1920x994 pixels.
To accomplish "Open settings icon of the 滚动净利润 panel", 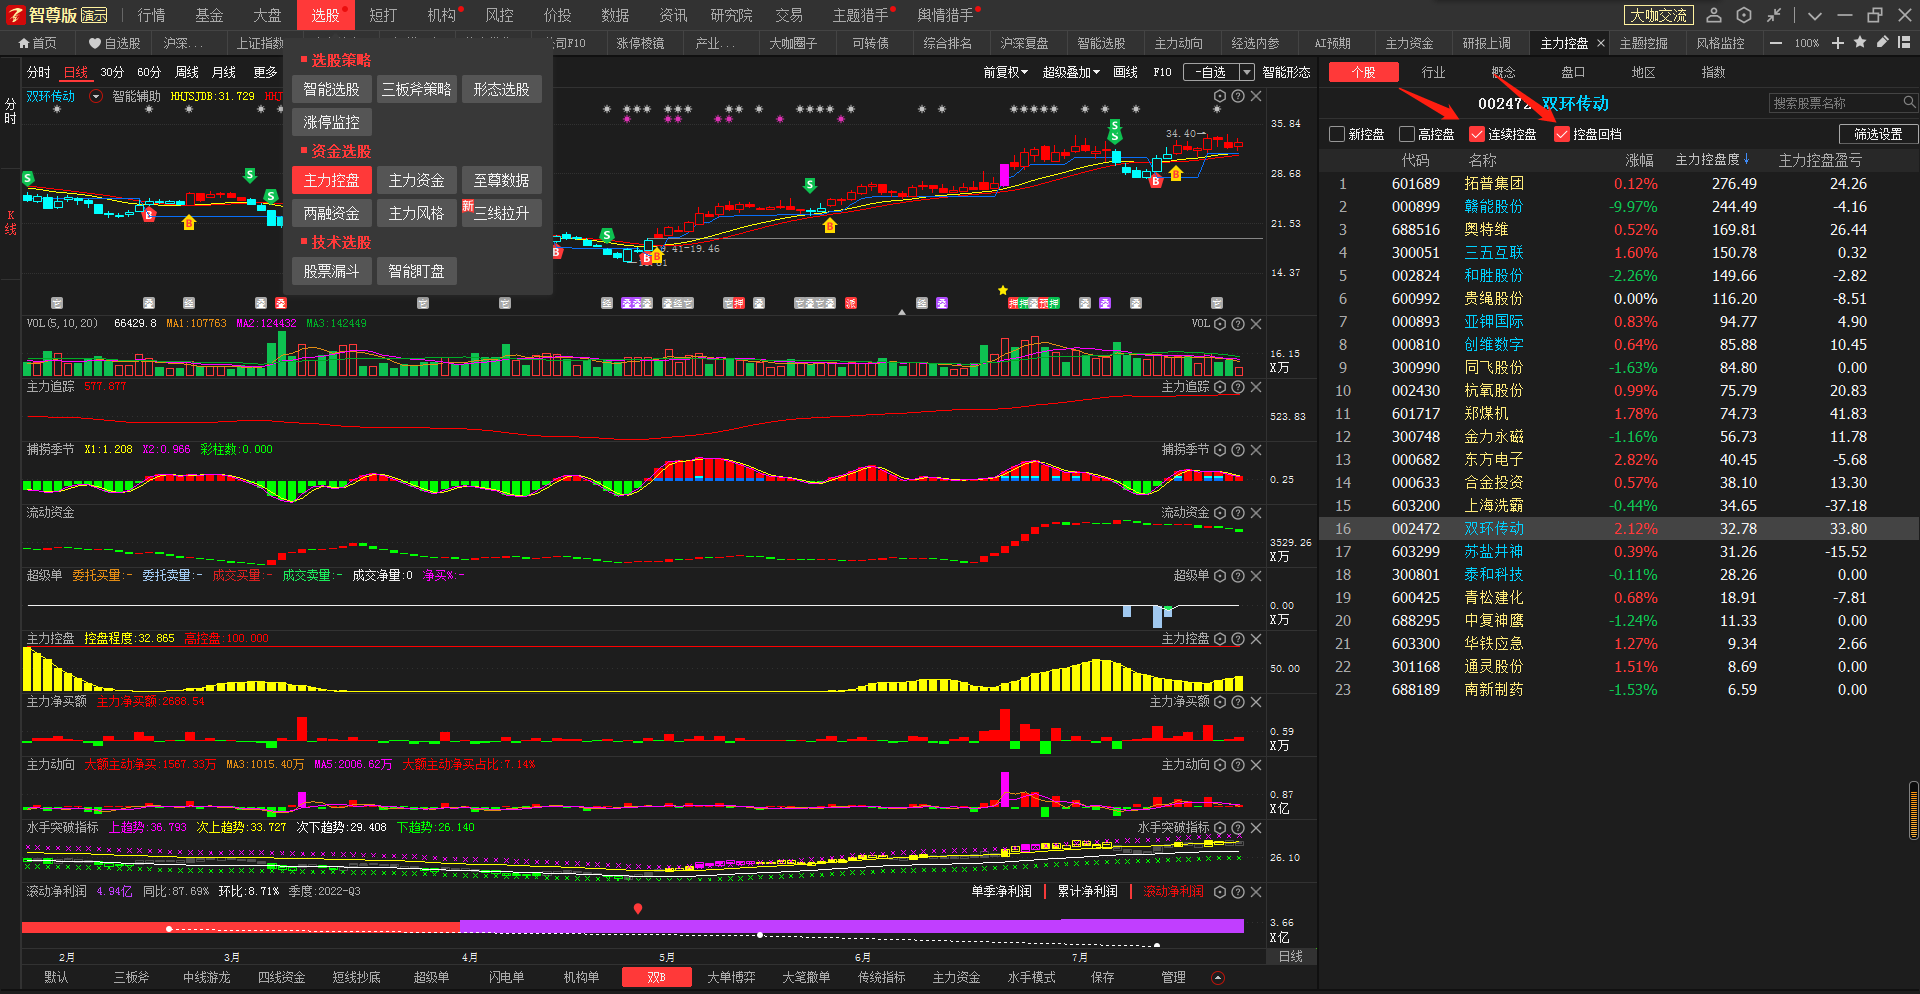I will point(1220,892).
